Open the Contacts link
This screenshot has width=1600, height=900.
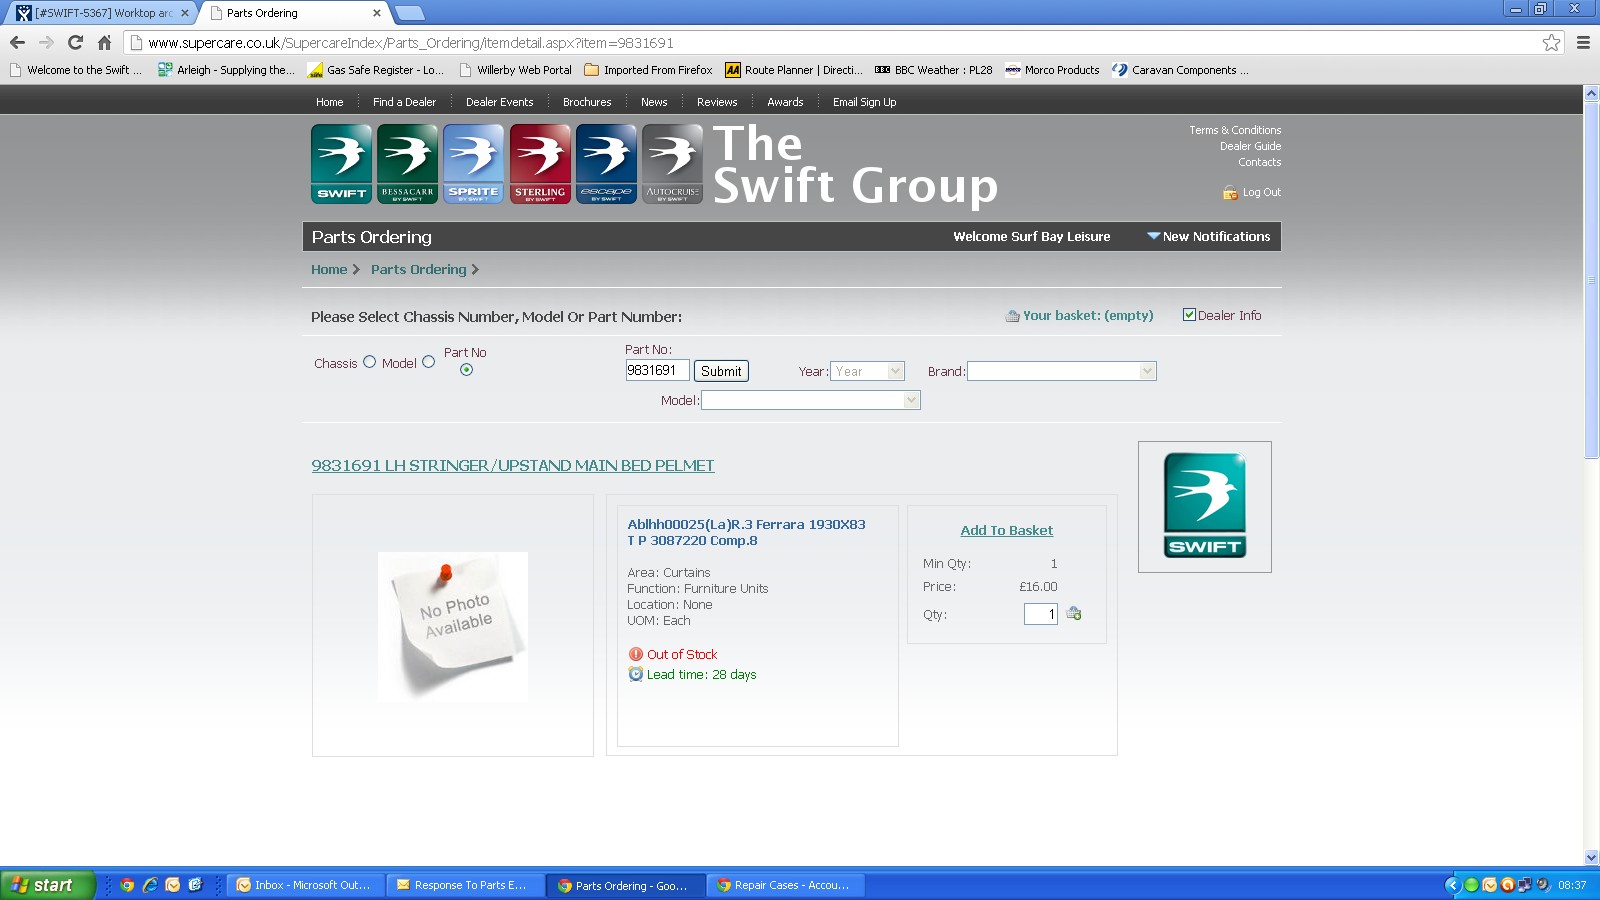(x=1259, y=162)
